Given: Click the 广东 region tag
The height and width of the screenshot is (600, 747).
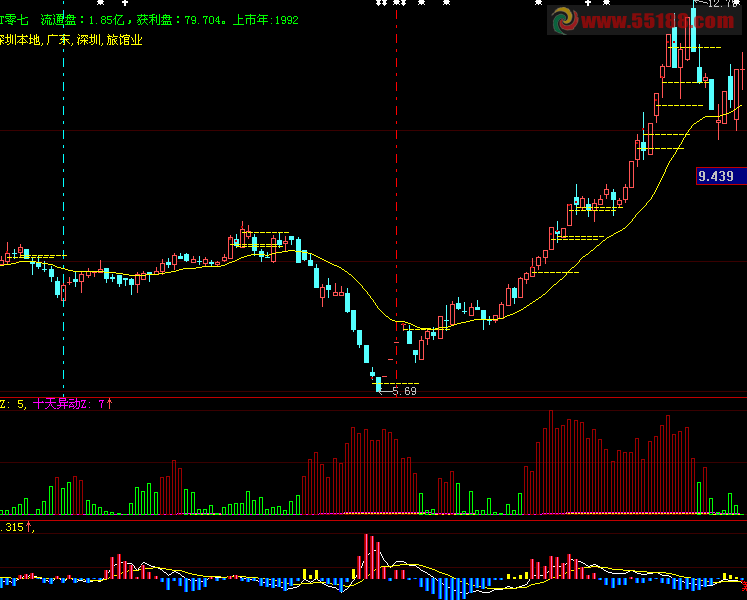Looking at the screenshot, I should (58, 40).
